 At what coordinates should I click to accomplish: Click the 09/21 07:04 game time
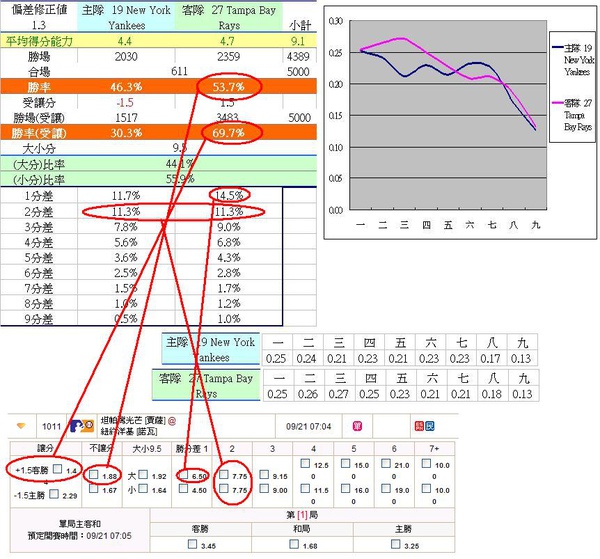tap(308, 426)
